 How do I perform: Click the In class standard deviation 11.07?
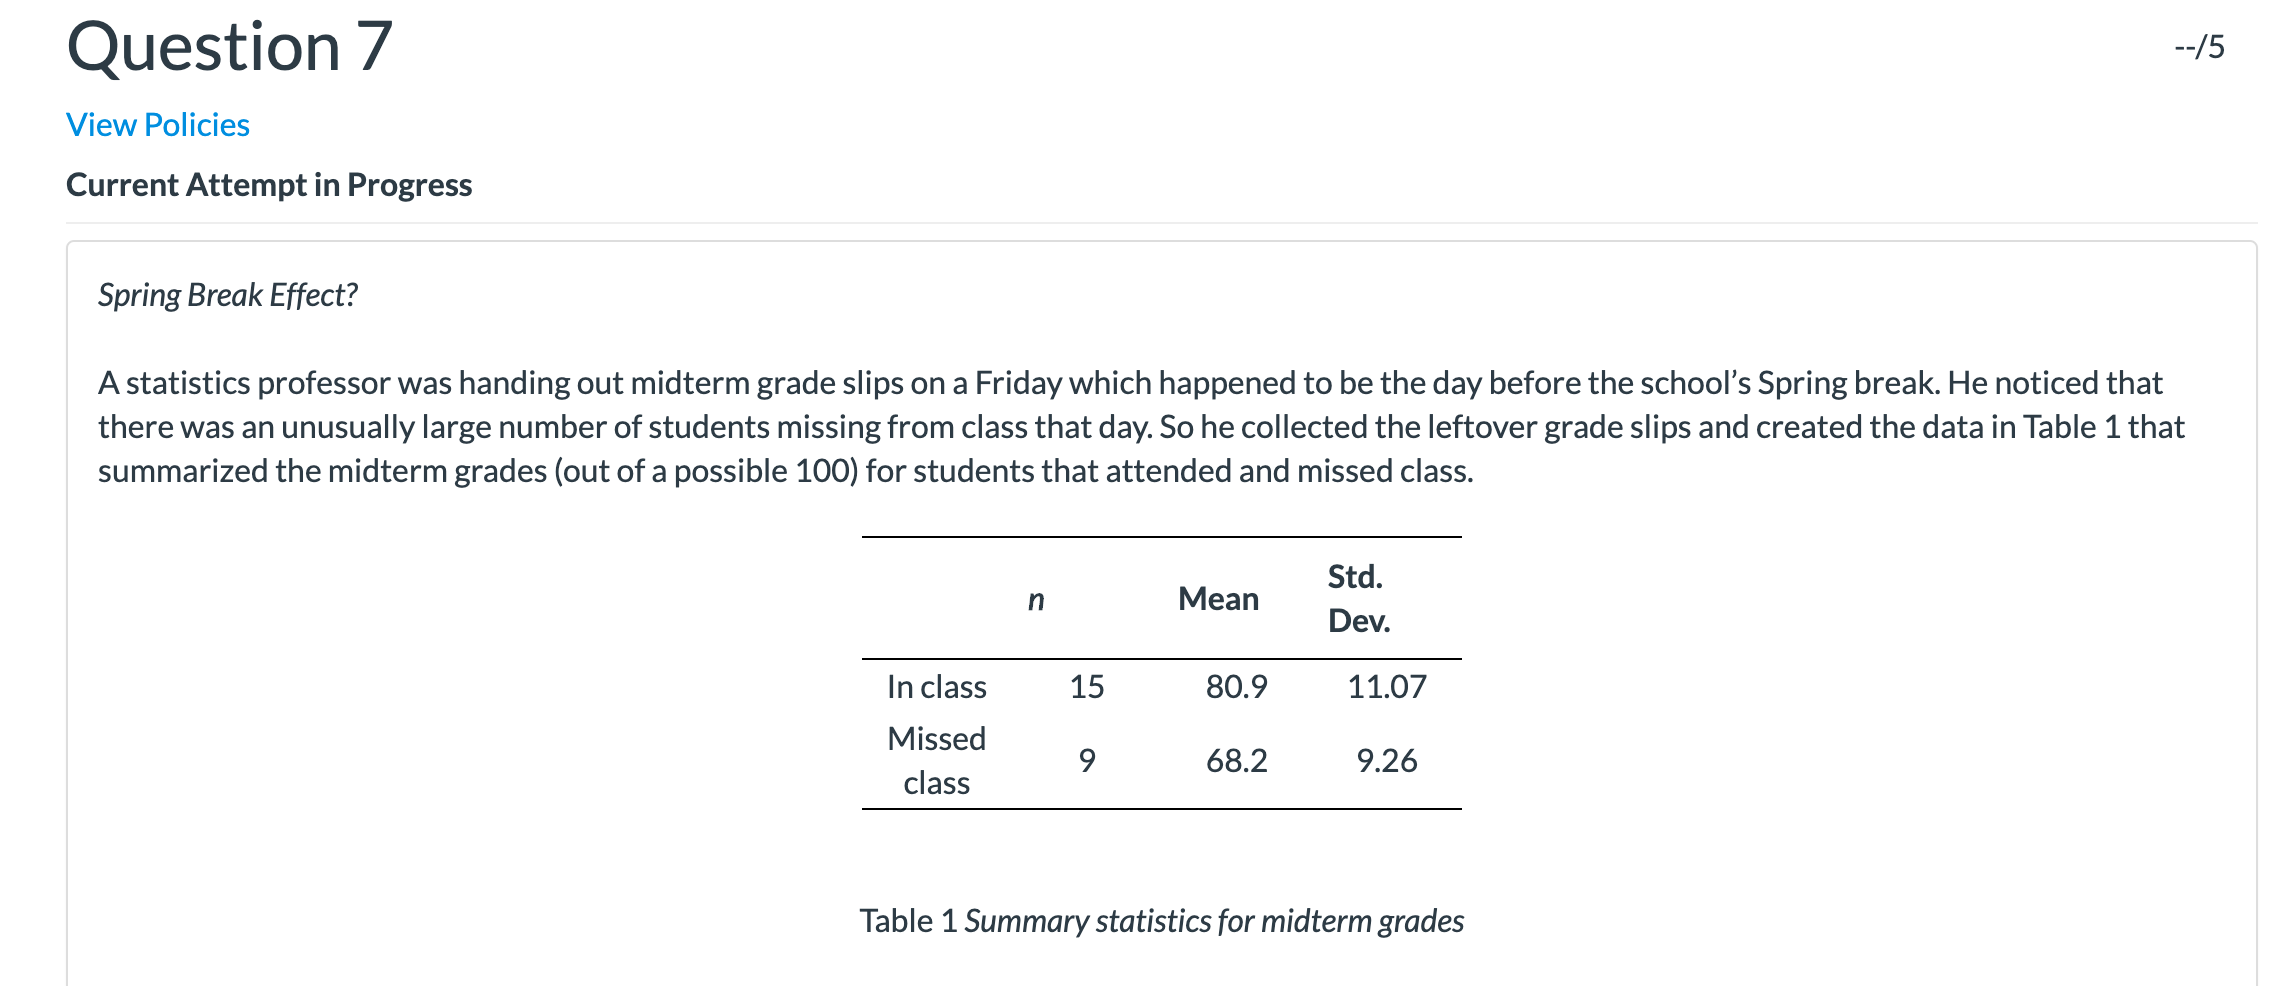[x=1386, y=687]
